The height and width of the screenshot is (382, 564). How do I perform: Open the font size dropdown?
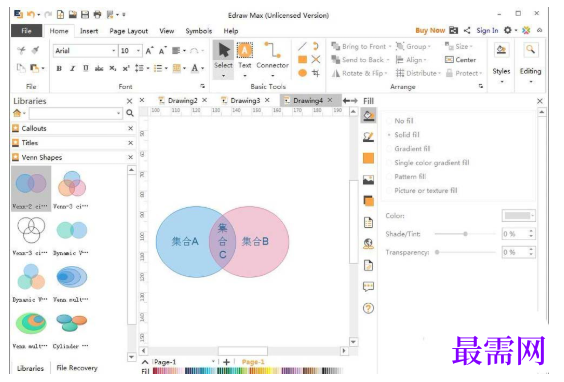[x=138, y=51]
